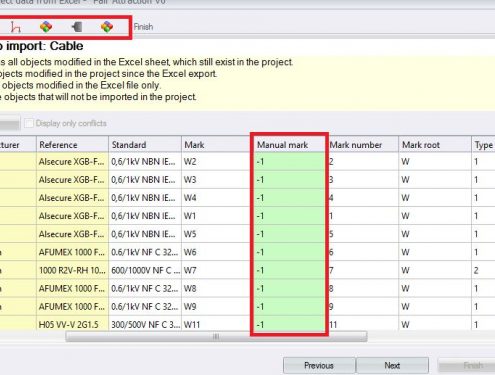Select the Mark cell W4
Screen dimensions: 495x375
[217, 198]
